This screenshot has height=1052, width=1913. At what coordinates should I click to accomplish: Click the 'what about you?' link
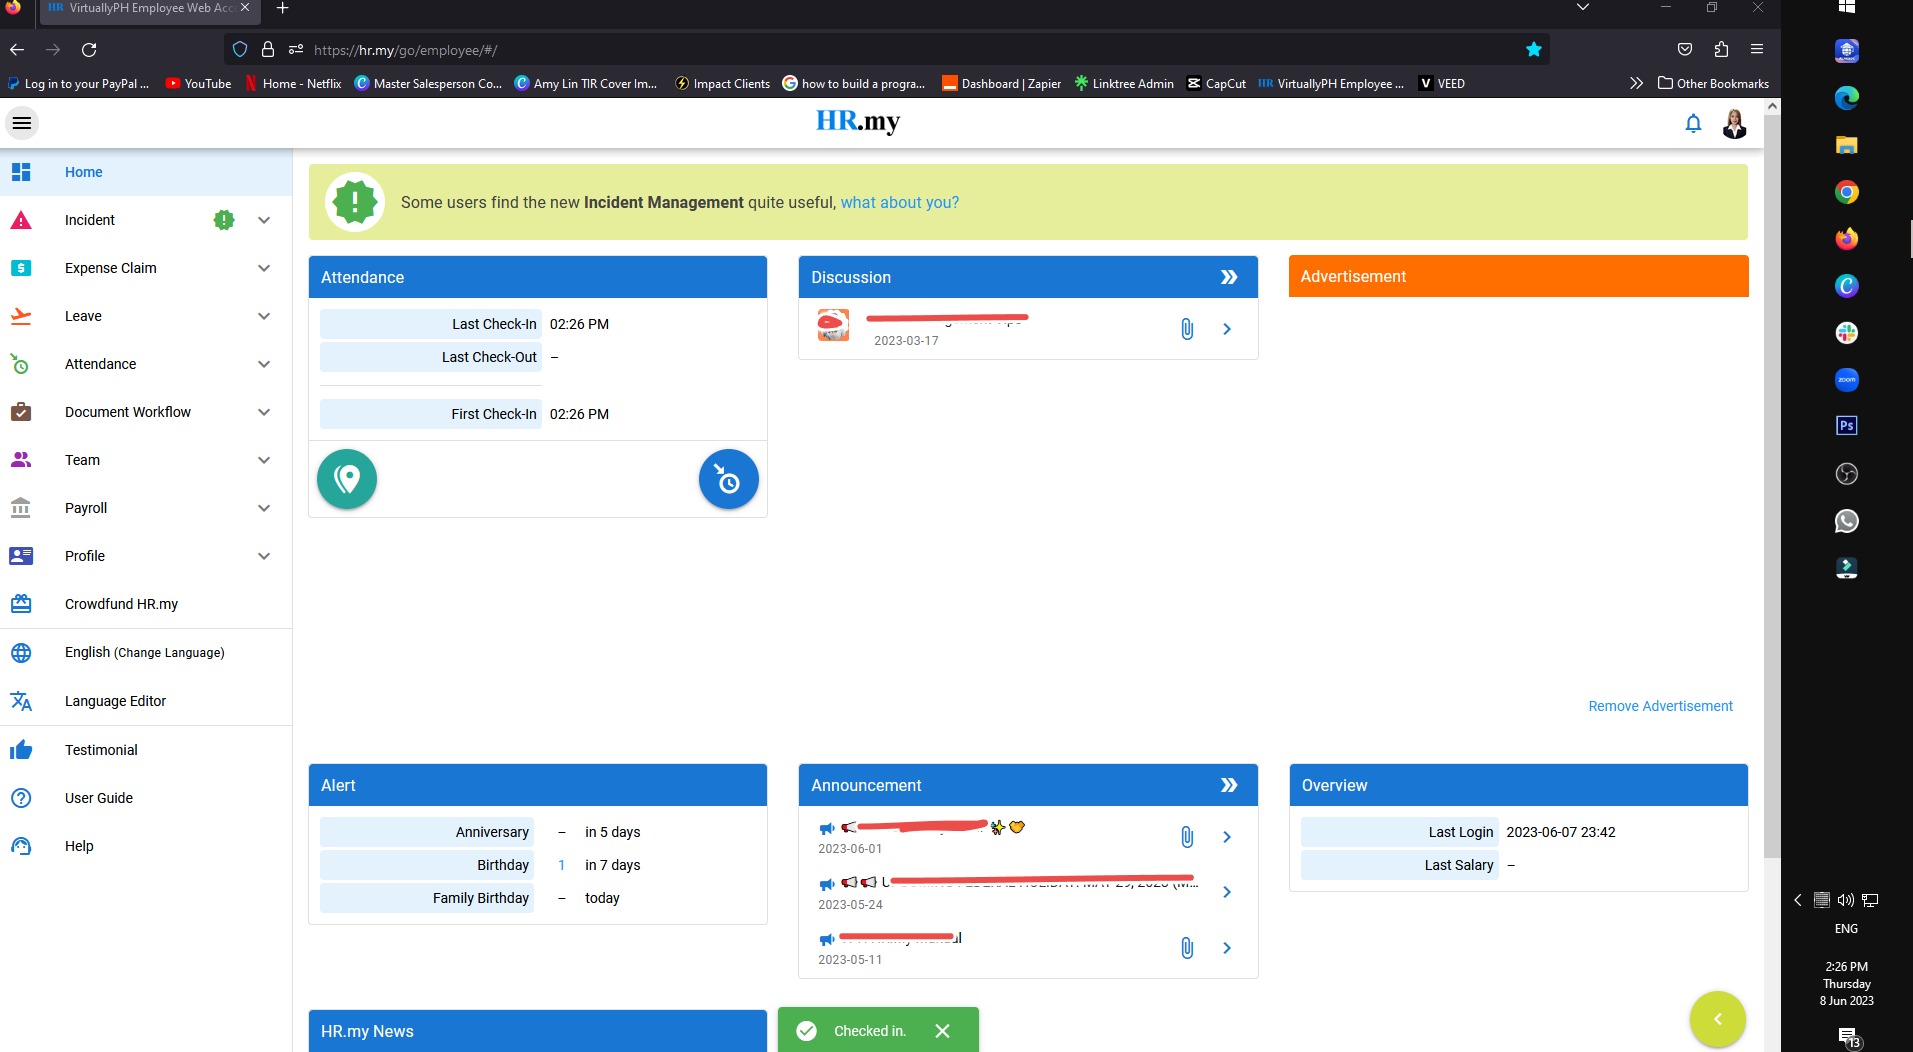899,202
